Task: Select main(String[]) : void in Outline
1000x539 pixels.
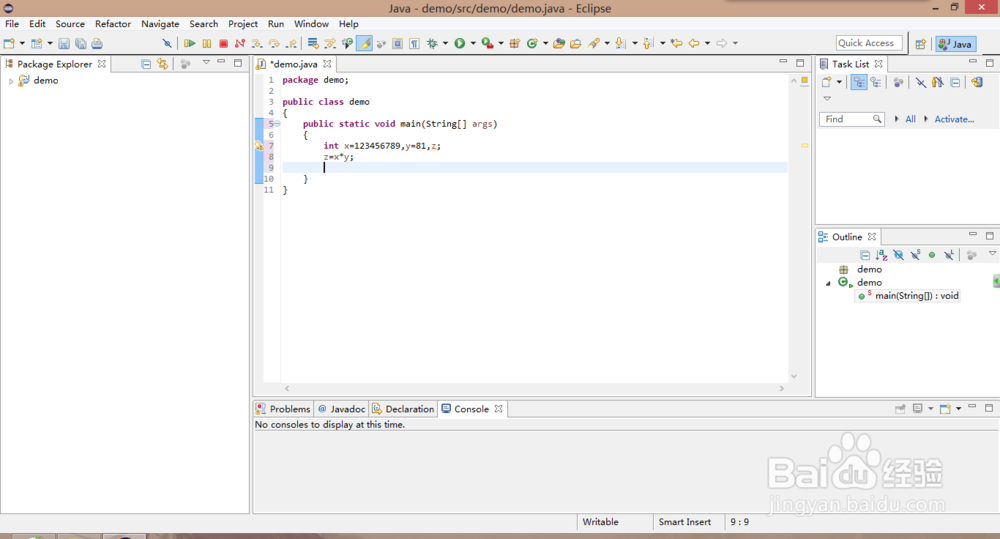Action: point(908,296)
